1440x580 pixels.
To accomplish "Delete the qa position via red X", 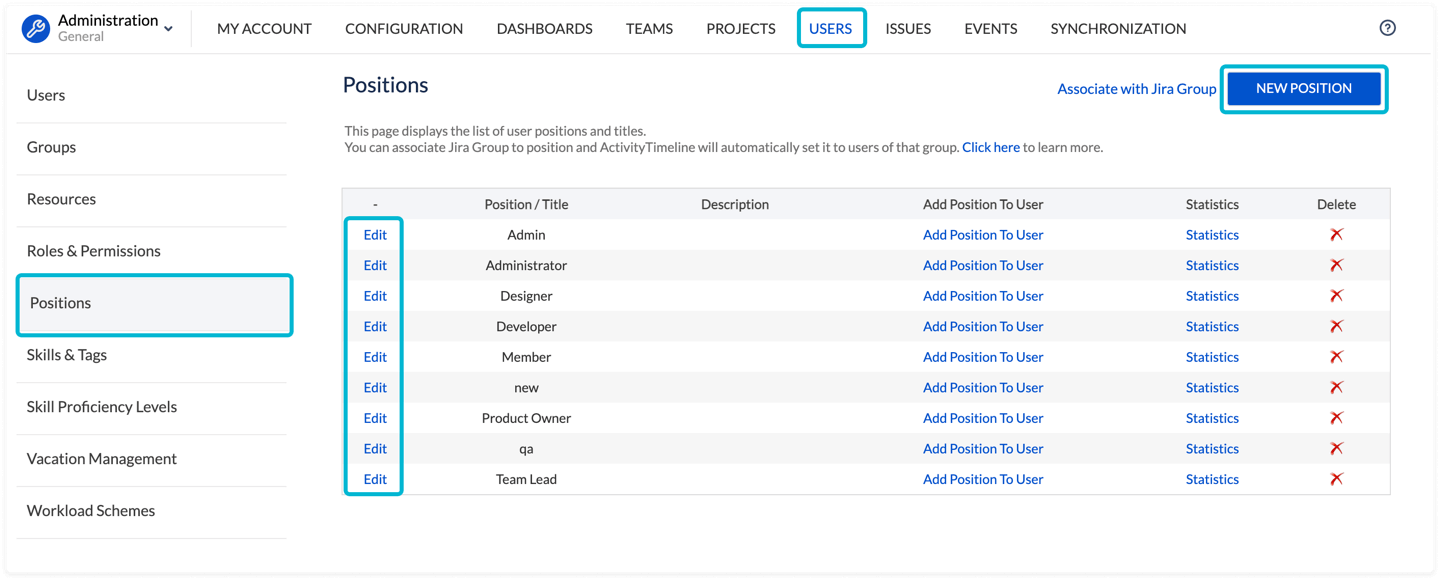I will pyautogui.click(x=1336, y=448).
